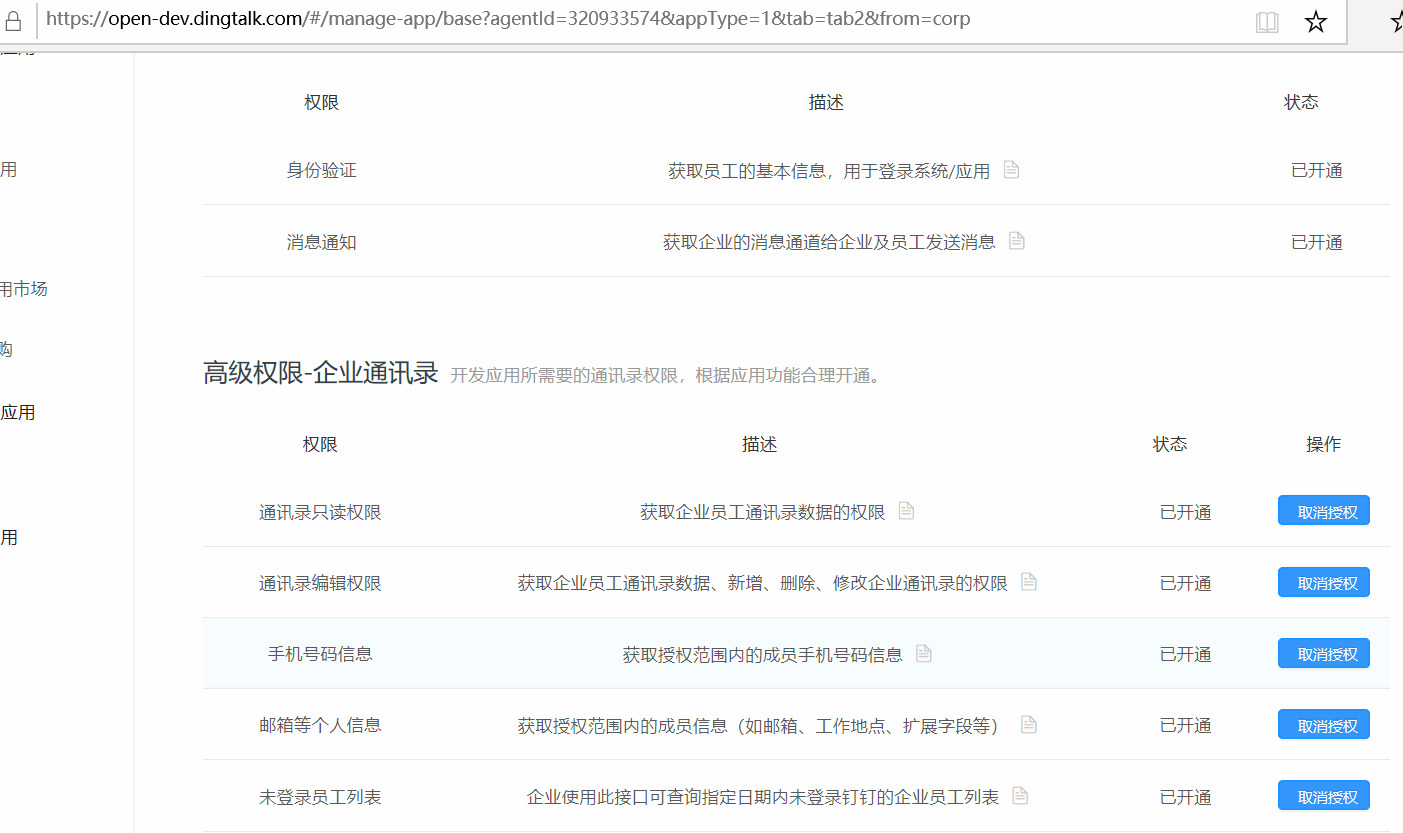Click the 手机号码信息 permission name in the table
This screenshot has width=1403, height=833.
[x=320, y=654]
